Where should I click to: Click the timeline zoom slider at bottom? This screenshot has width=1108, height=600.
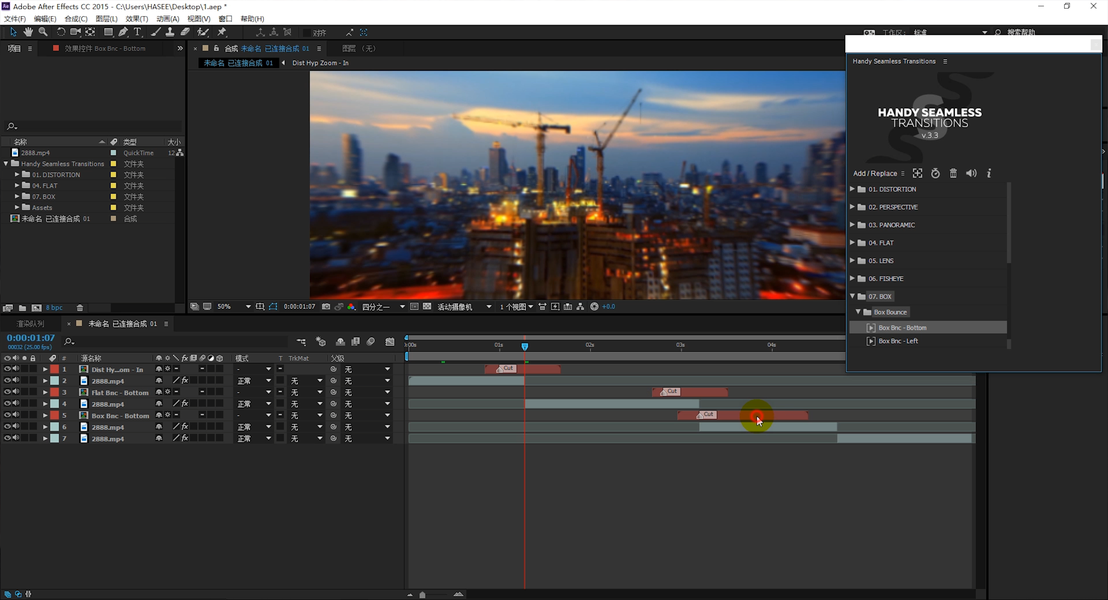pyautogui.click(x=423, y=594)
